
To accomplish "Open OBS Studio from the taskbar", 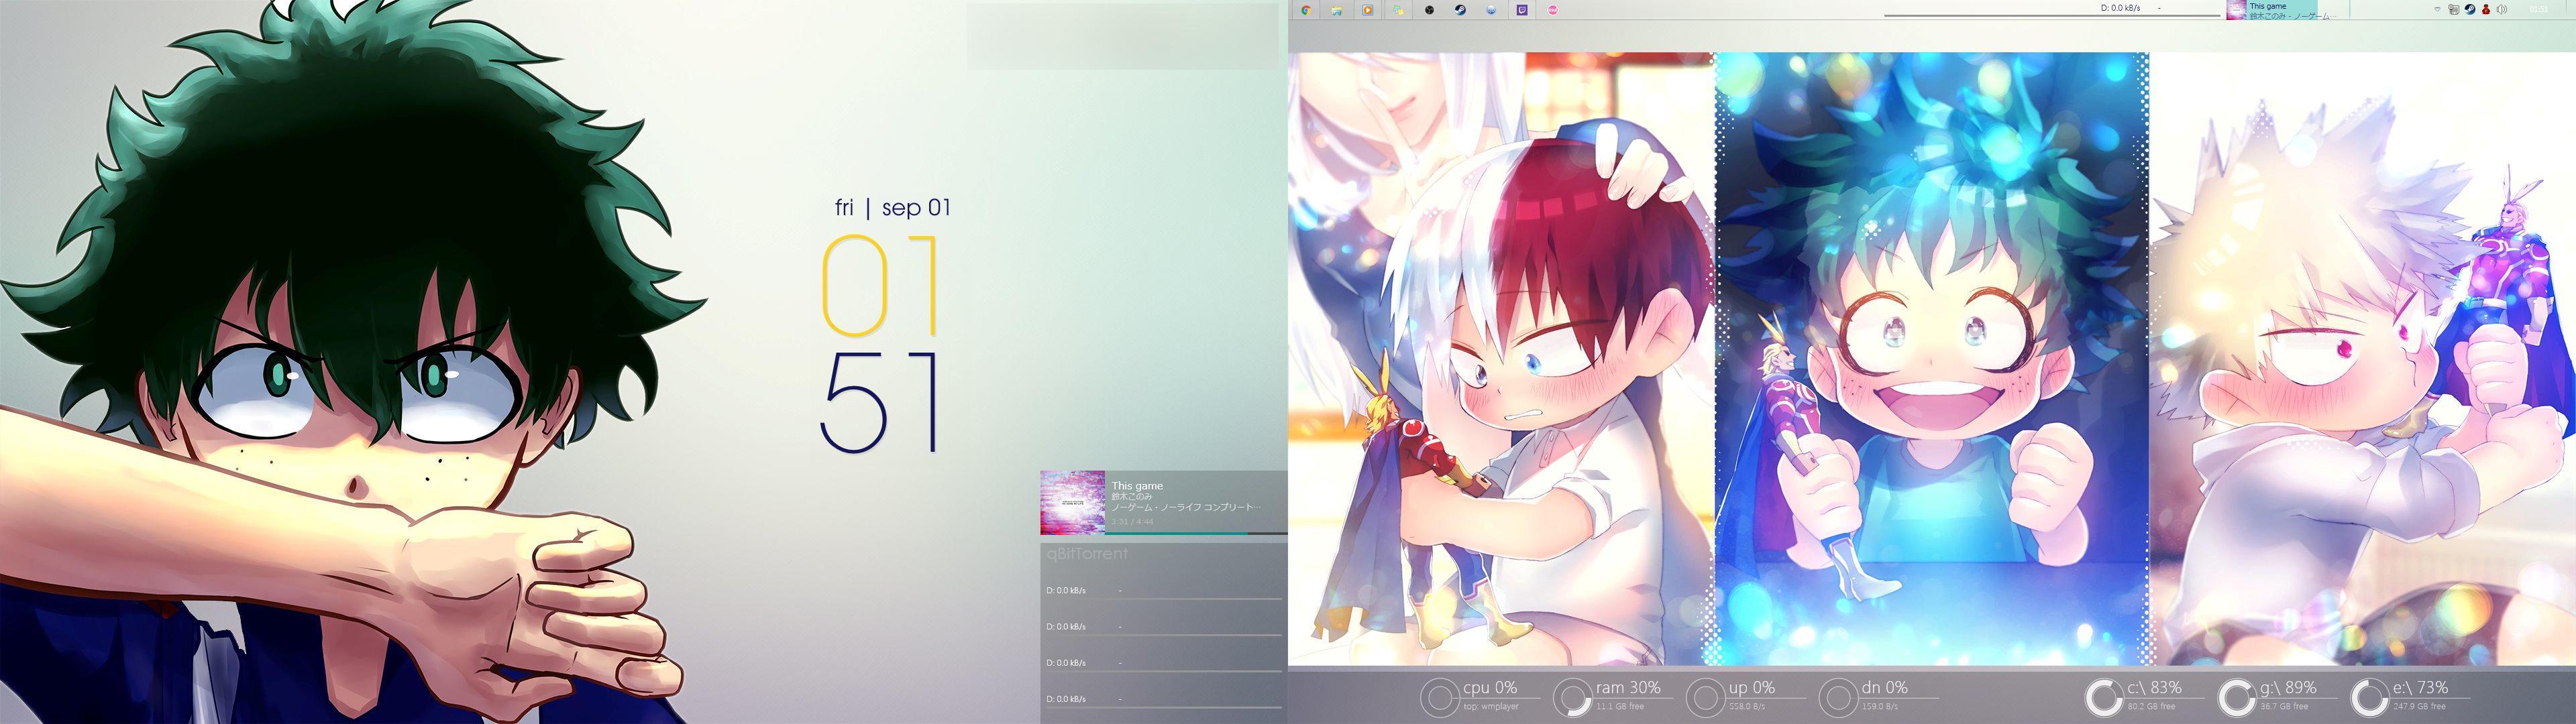I will (x=1429, y=10).
